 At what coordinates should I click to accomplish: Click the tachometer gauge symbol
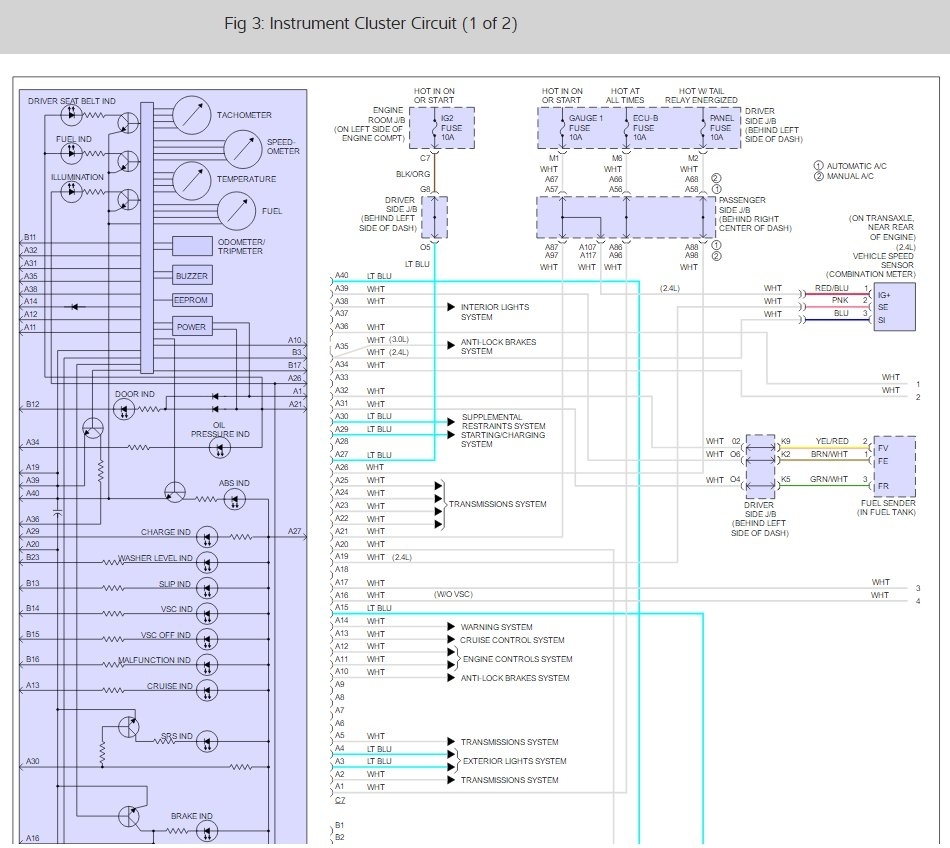192,115
